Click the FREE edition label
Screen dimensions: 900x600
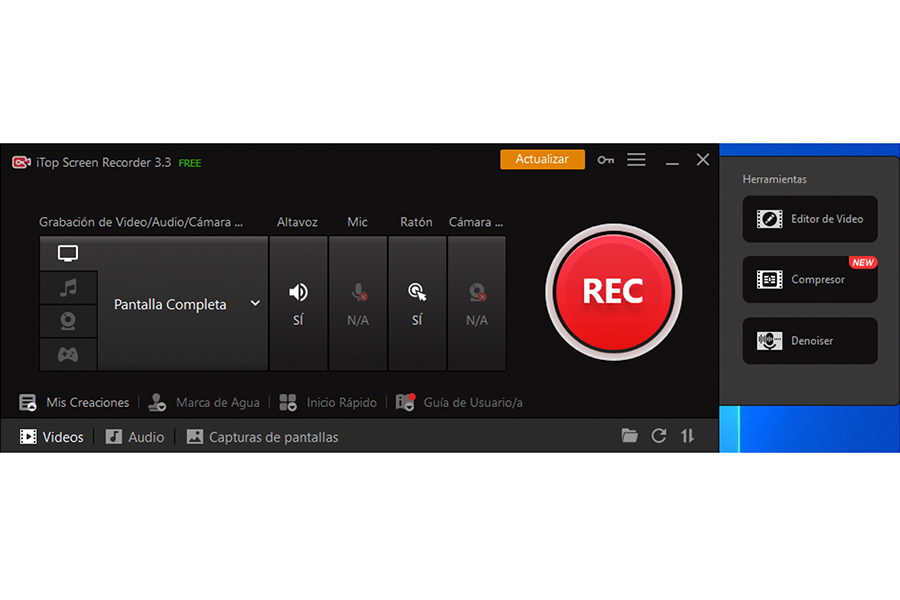click(x=189, y=163)
